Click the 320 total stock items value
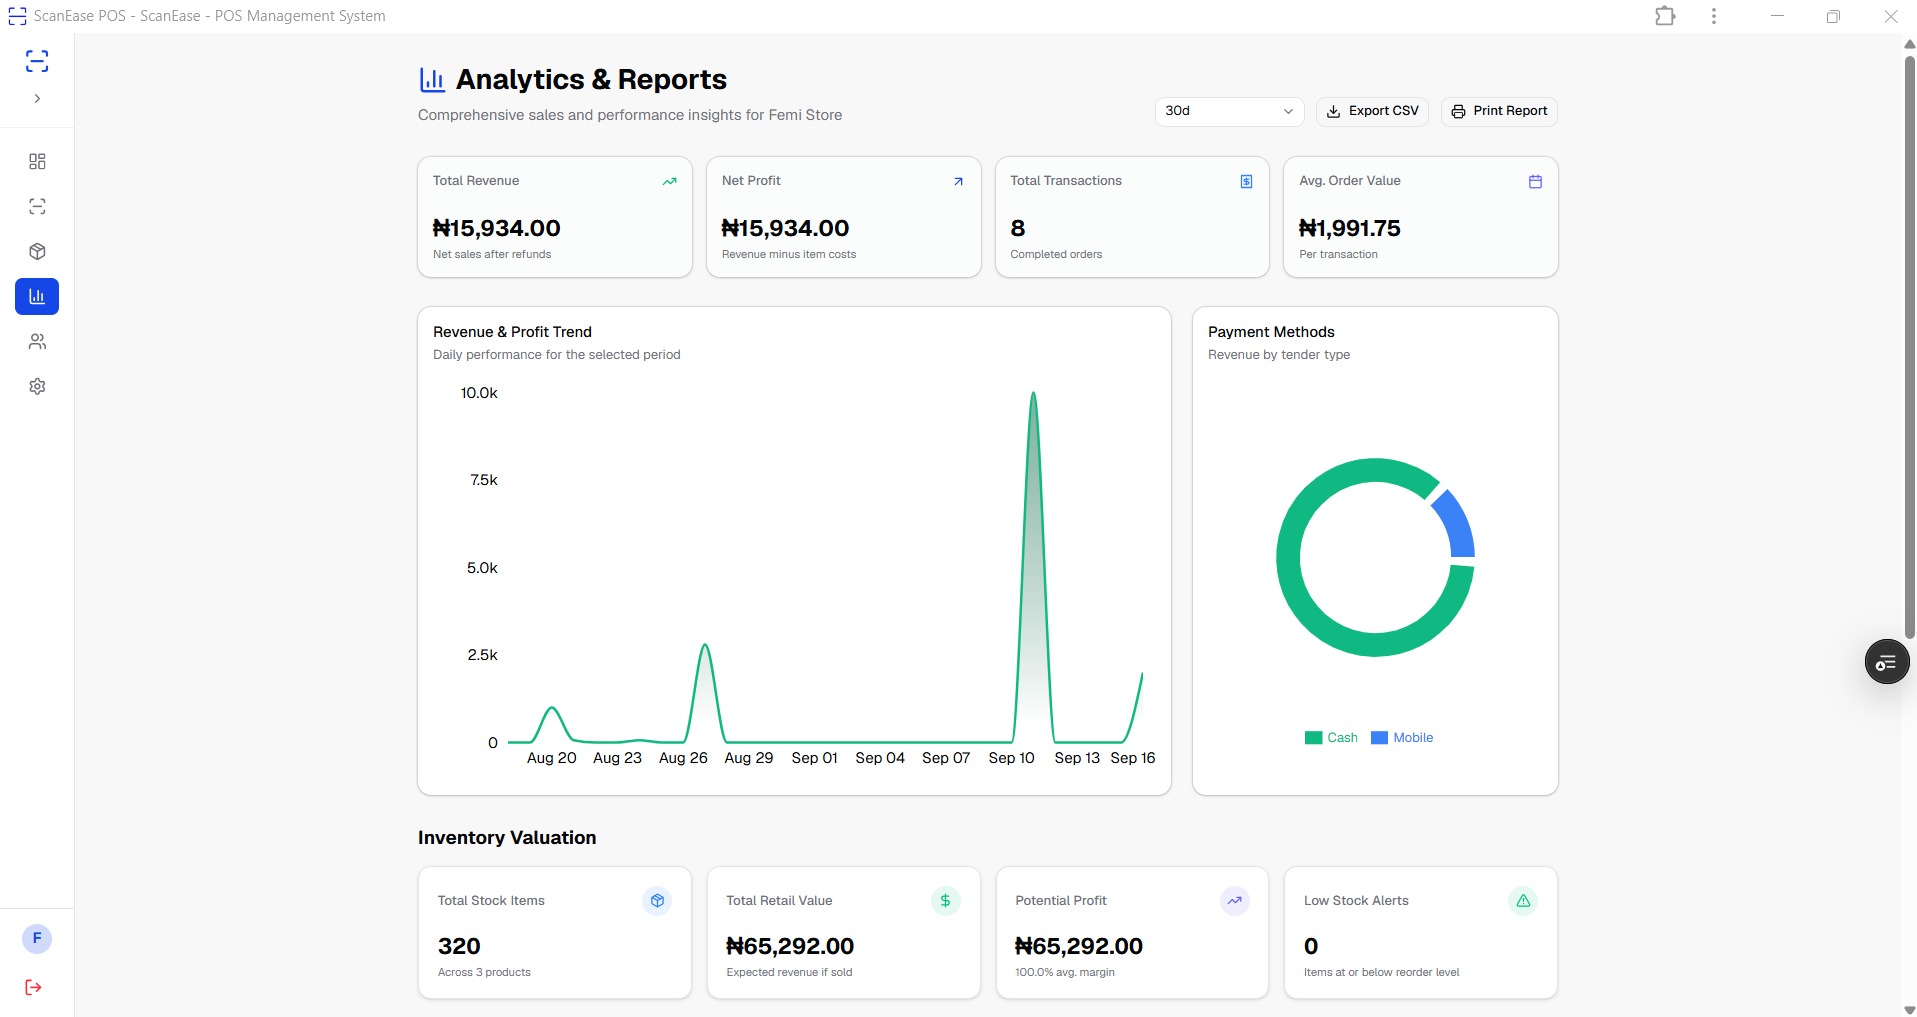The image size is (1917, 1017). pyautogui.click(x=459, y=946)
